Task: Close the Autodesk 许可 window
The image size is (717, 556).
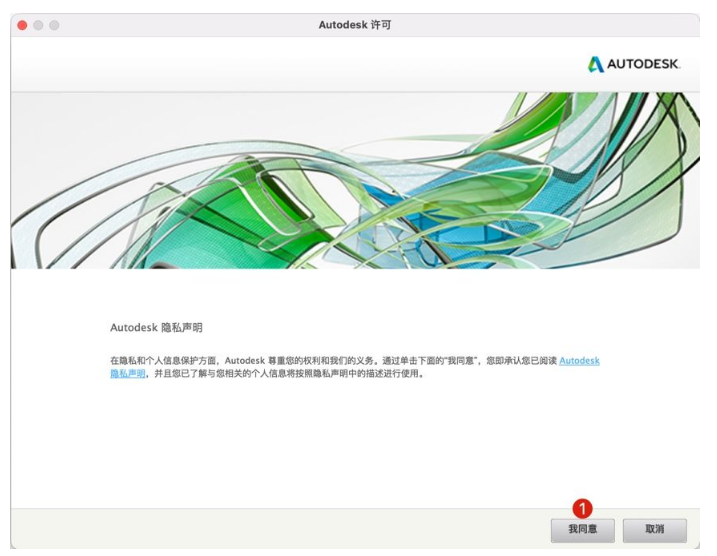Action: tap(22, 25)
